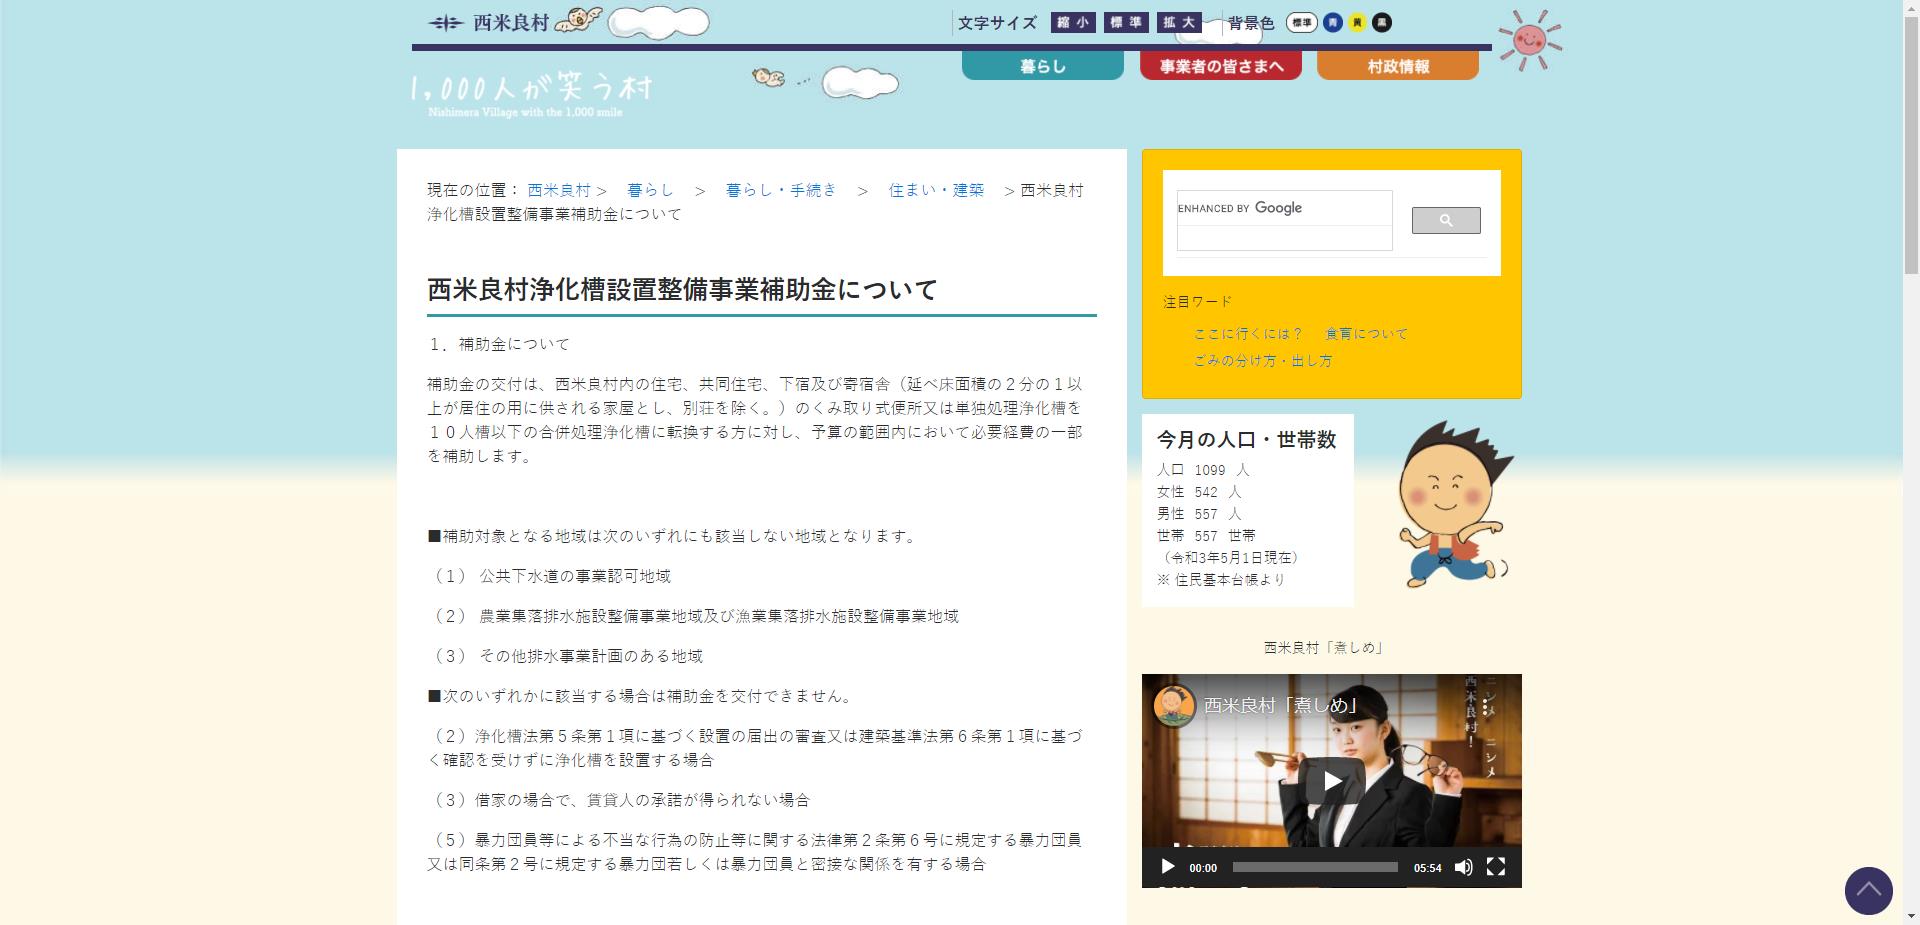
Task: Select the black (黒) background swatch
Action: [x=1381, y=21]
